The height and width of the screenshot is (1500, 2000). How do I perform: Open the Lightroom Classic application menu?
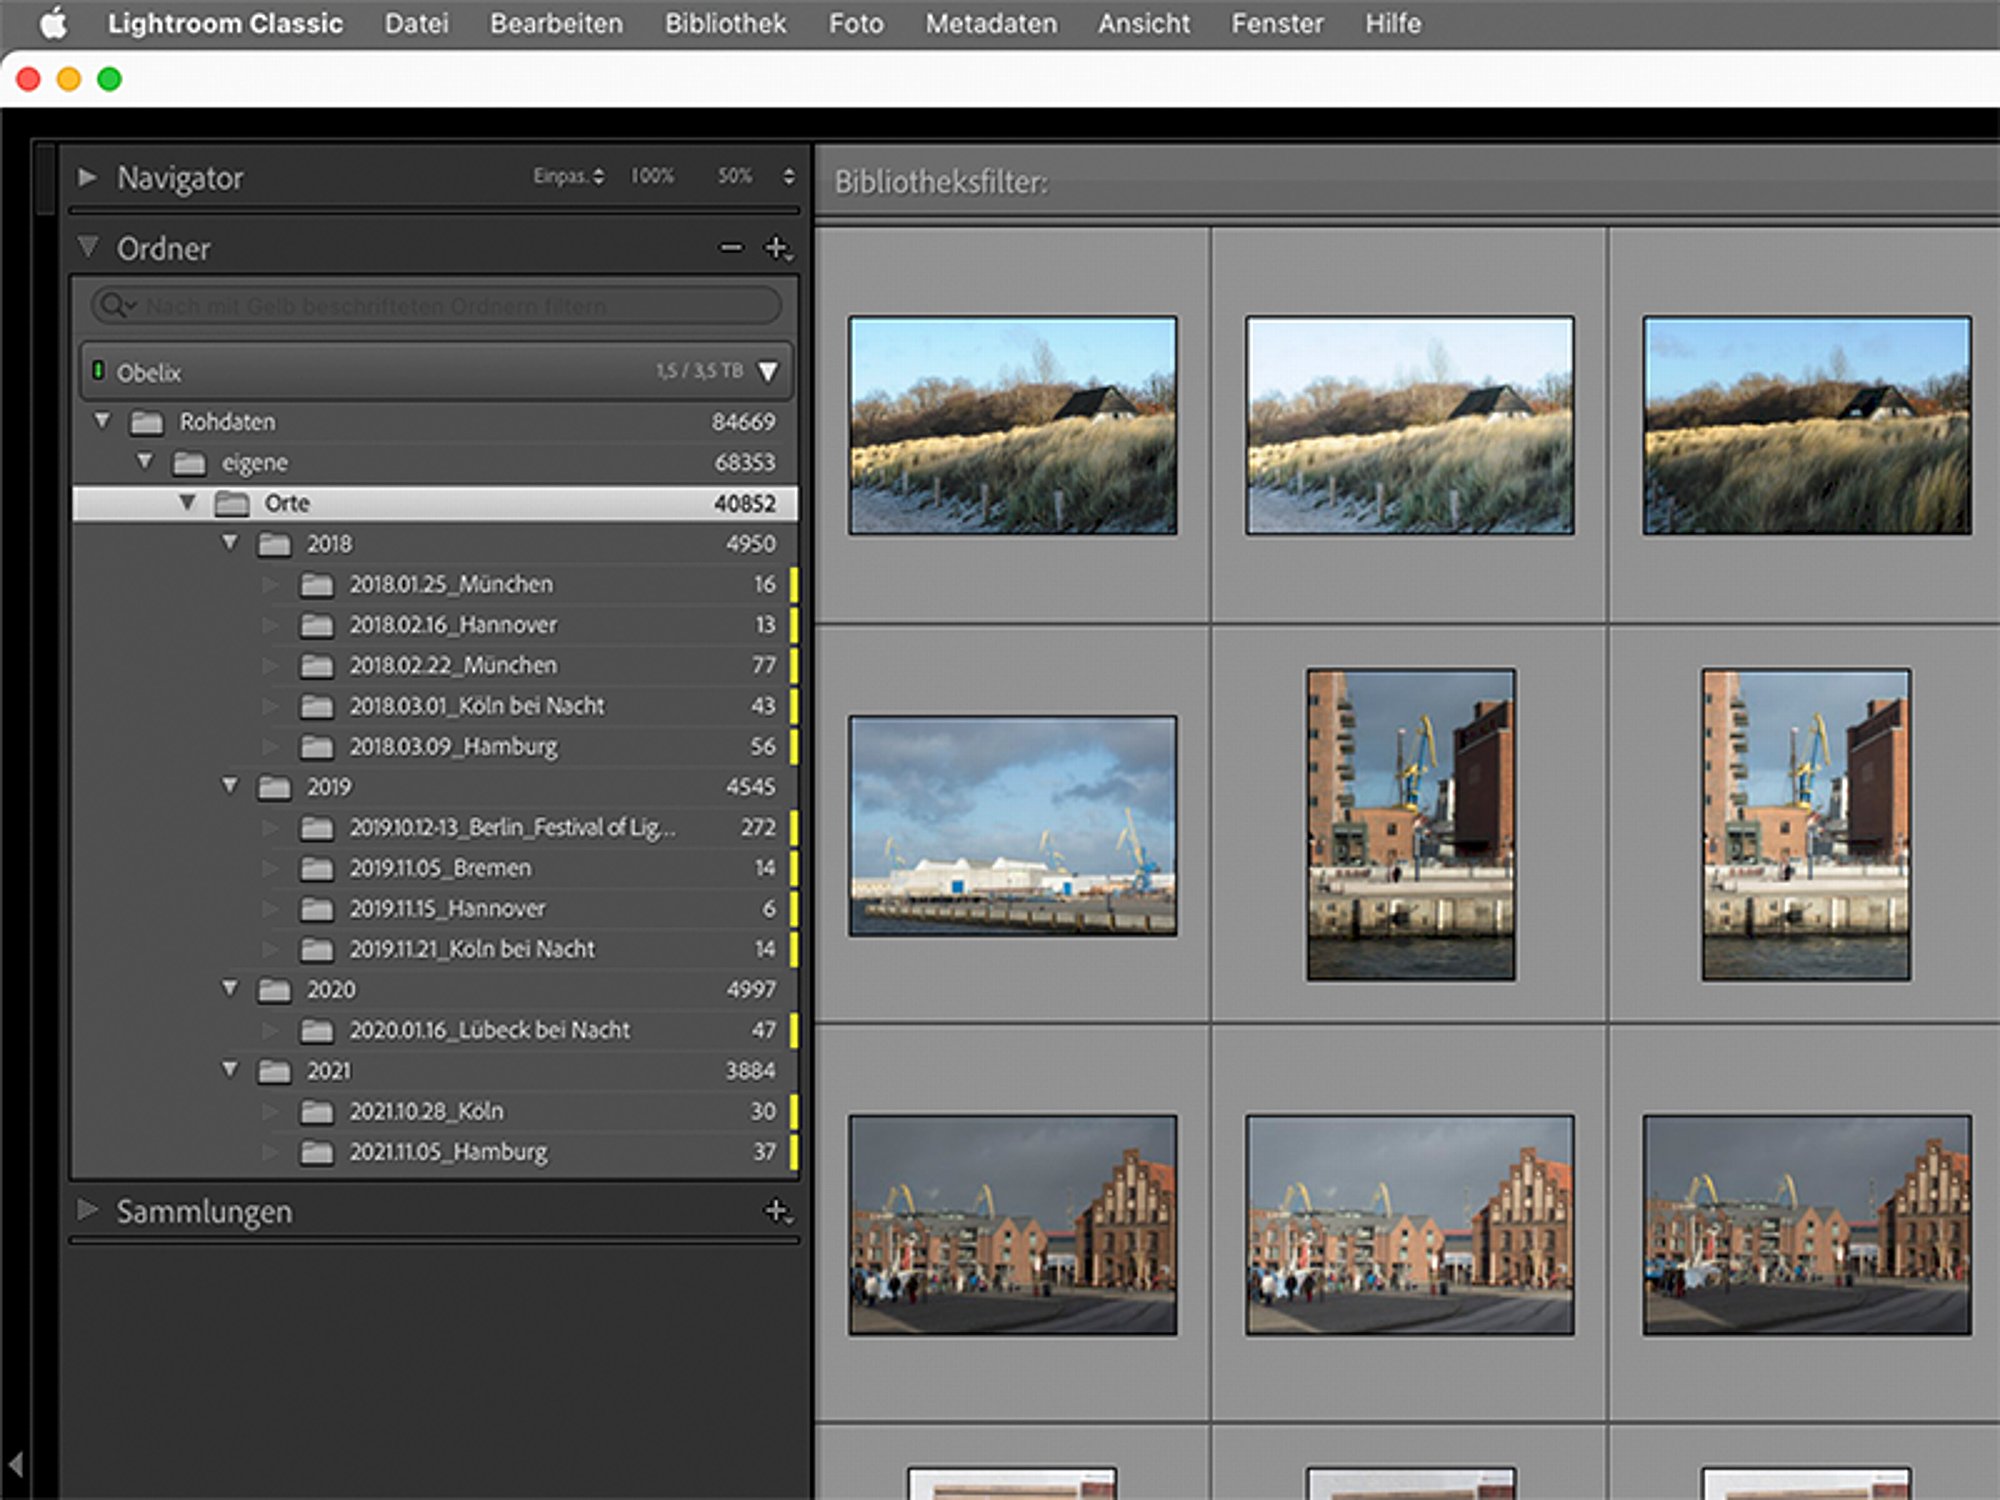(225, 23)
